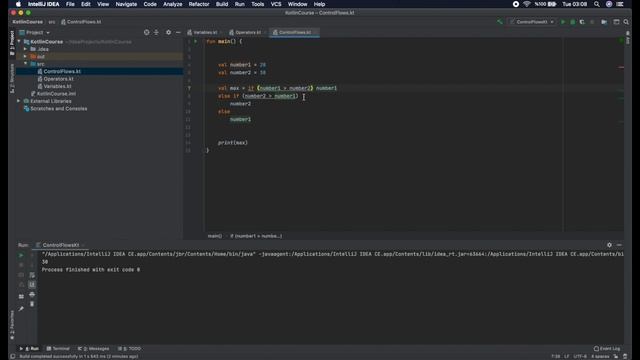This screenshot has width=640, height=360.
Task: Click the Build project hammer icon
Action: click(x=500, y=22)
